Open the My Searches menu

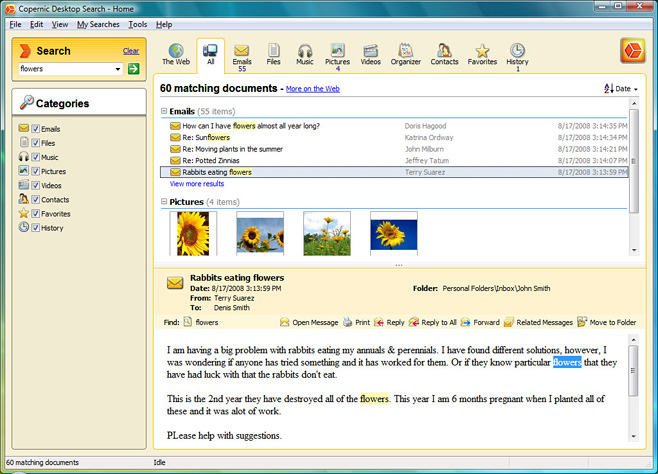pyautogui.click(x=97, y=24)
